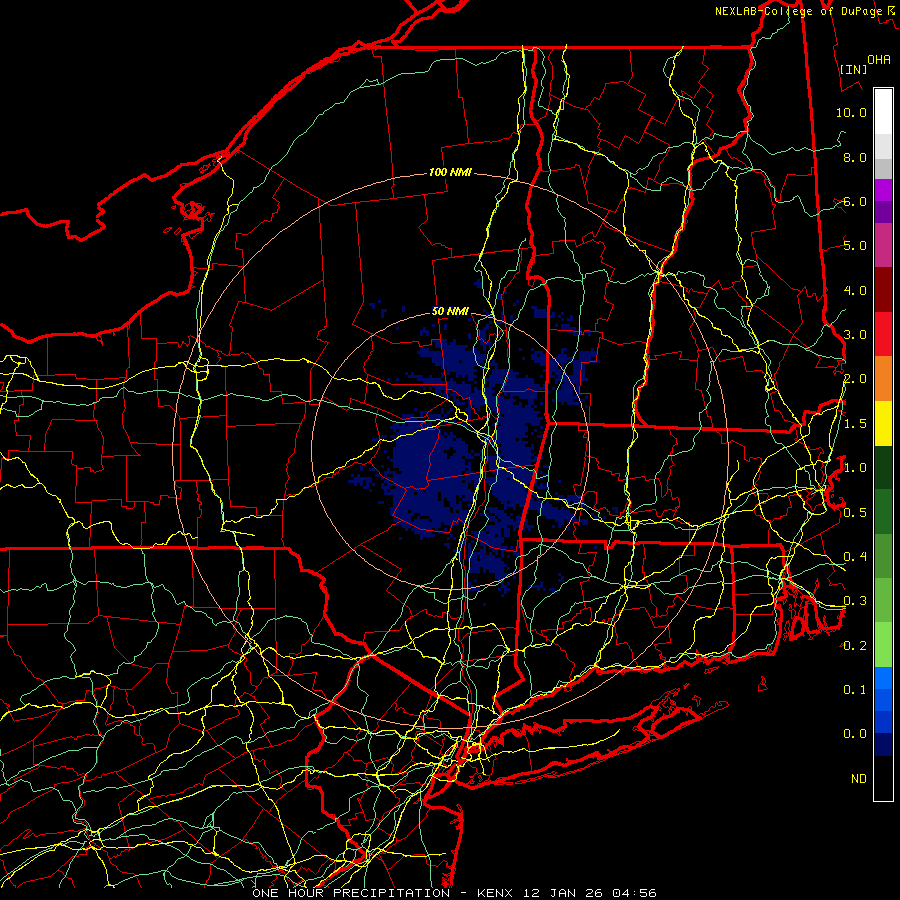
Task: Click the '1.0' legend value
Action: pos(855,468)
